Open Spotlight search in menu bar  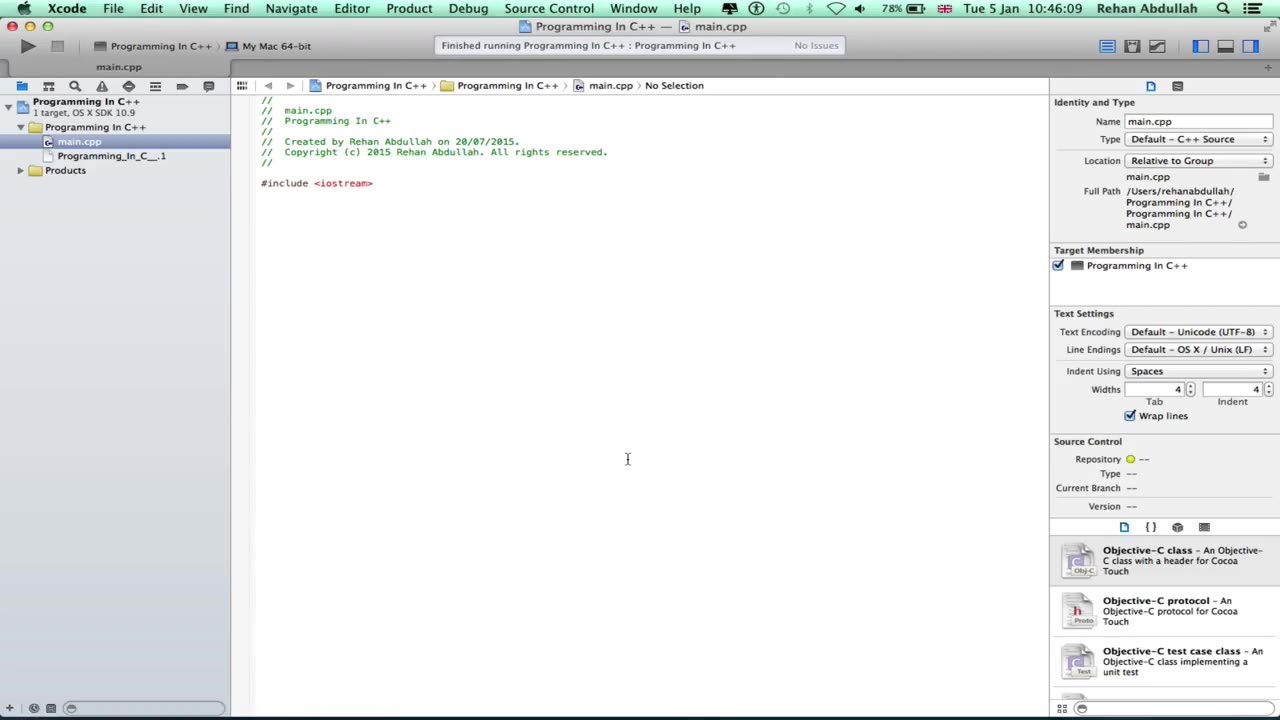(1223, 8)
